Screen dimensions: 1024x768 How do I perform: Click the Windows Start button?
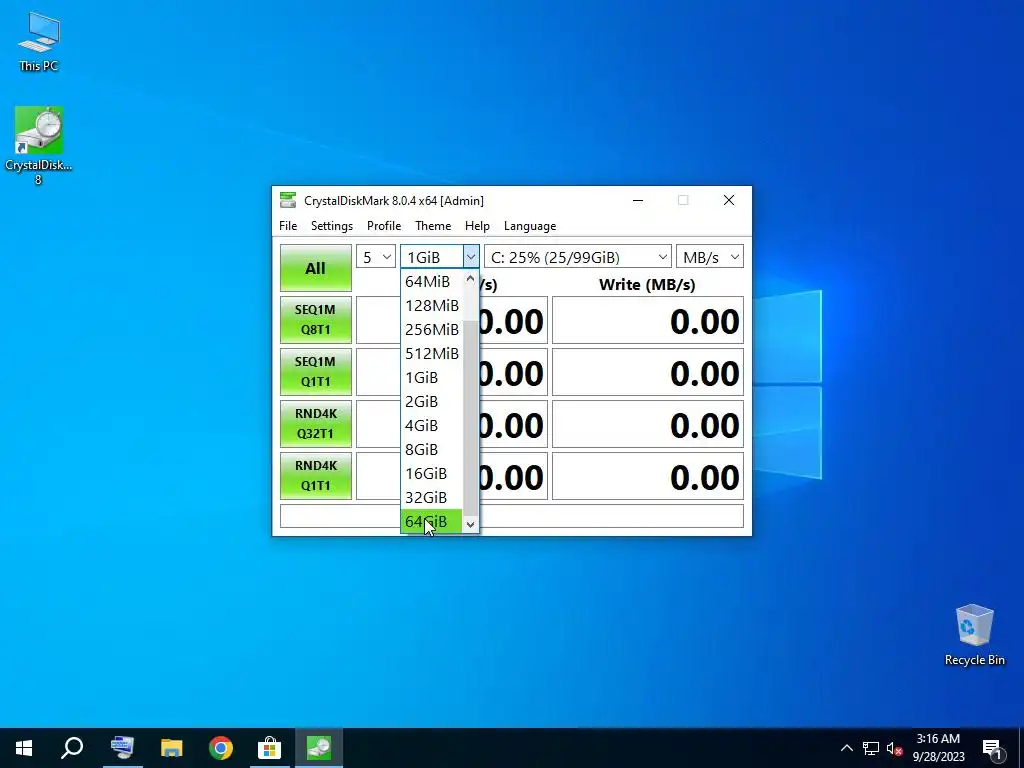point(24,748)
